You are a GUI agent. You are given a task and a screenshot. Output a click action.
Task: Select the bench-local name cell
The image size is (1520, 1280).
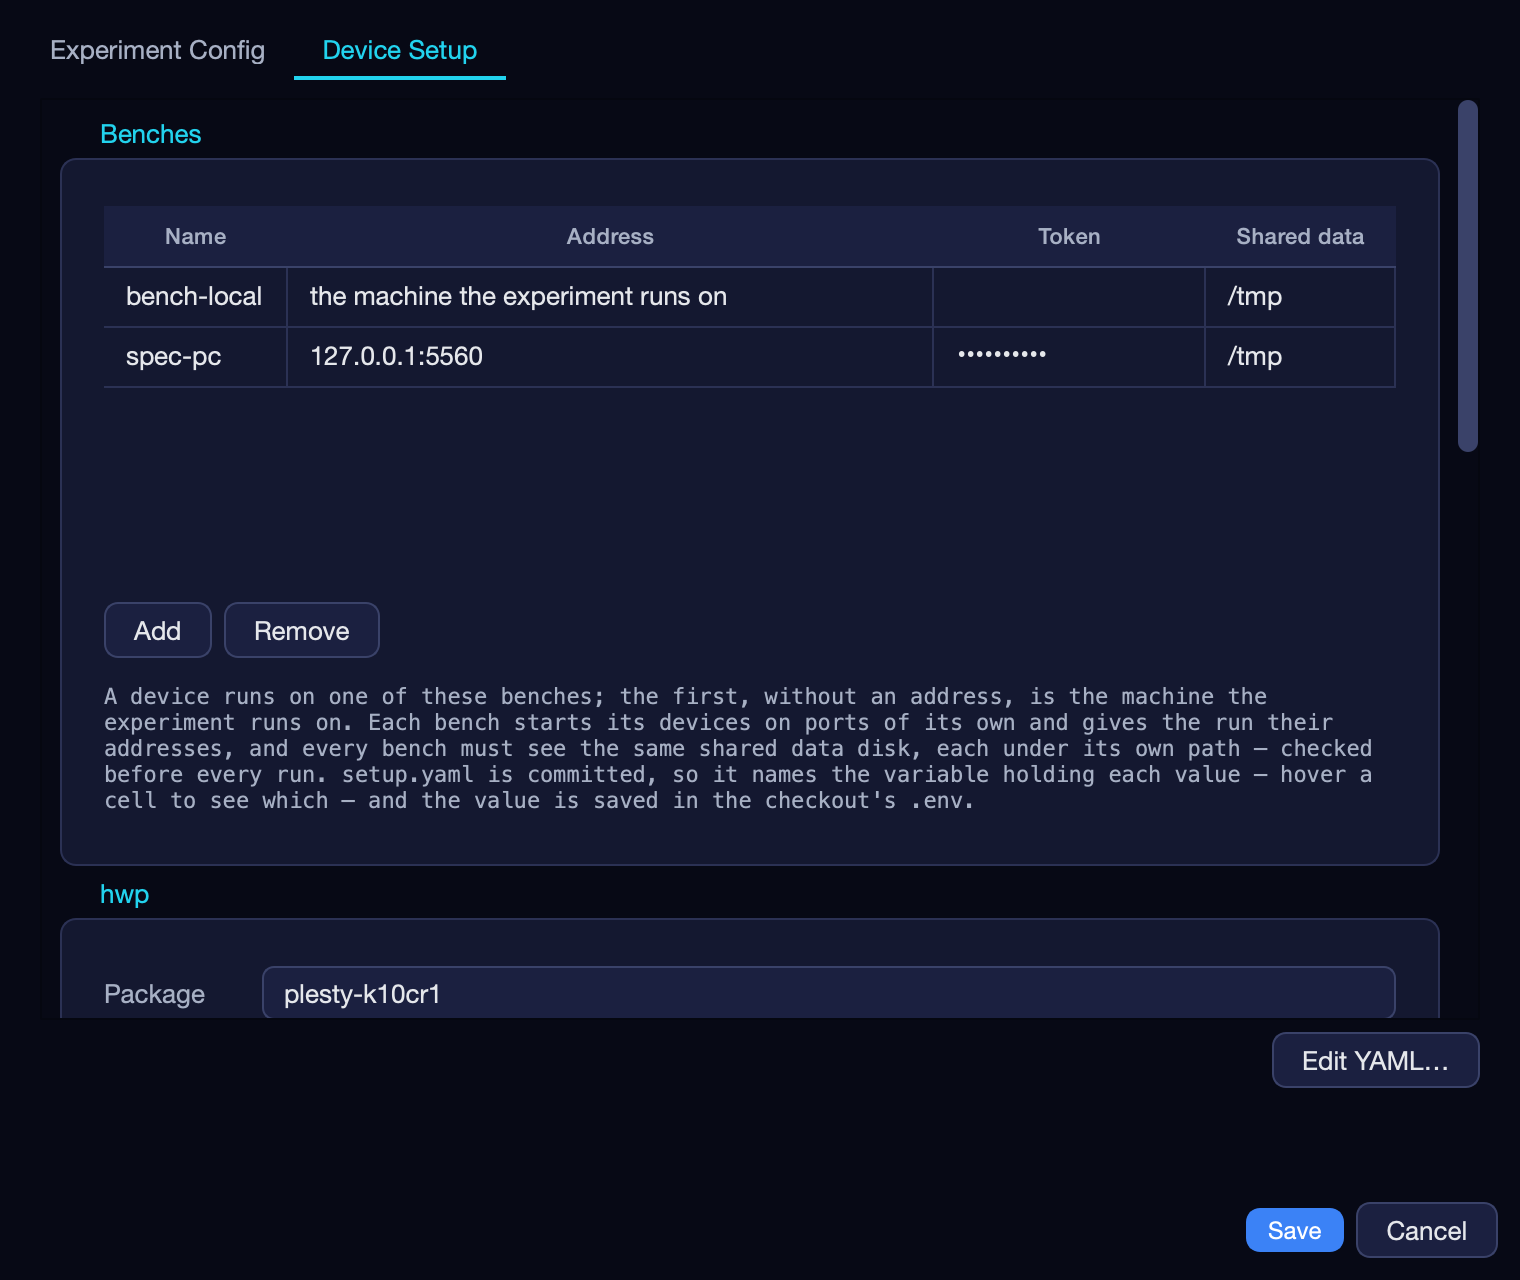(x=195, y=297)
